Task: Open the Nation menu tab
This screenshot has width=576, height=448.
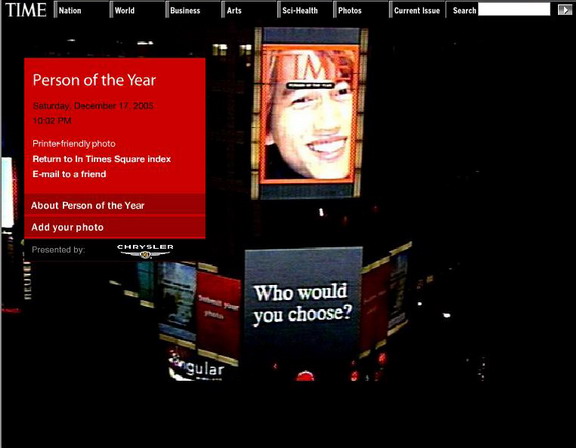Action: coord(70,10)
